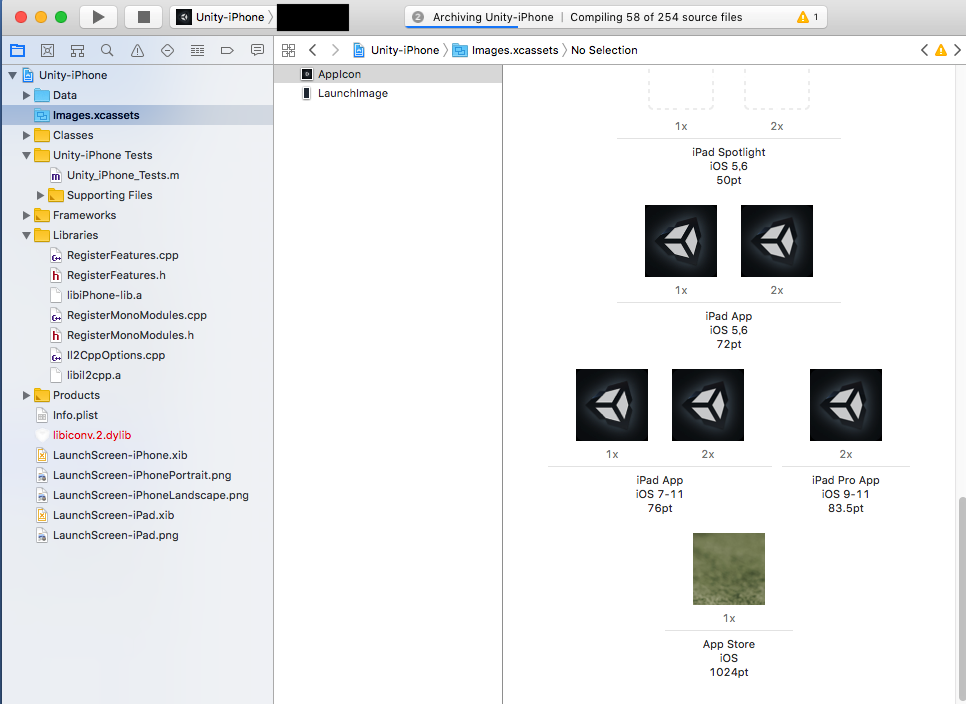
Task: Select iPad App 72pt 2x icon
Action: pos(777,241)
